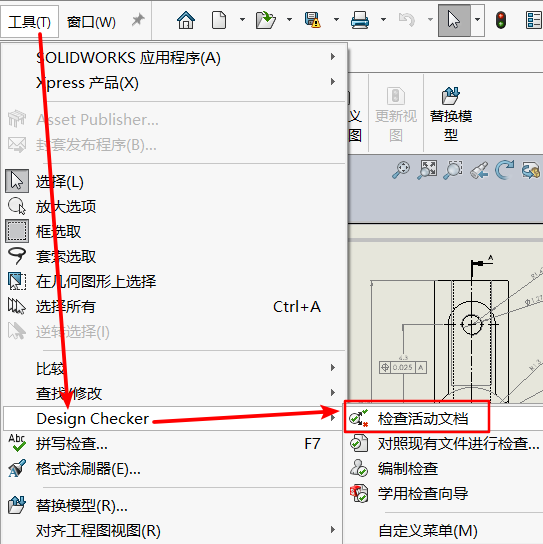Expand the Undo dropdown arrow
Image resolution: width=543 pixels, height=544 pixels.
(x=430, y=20)
